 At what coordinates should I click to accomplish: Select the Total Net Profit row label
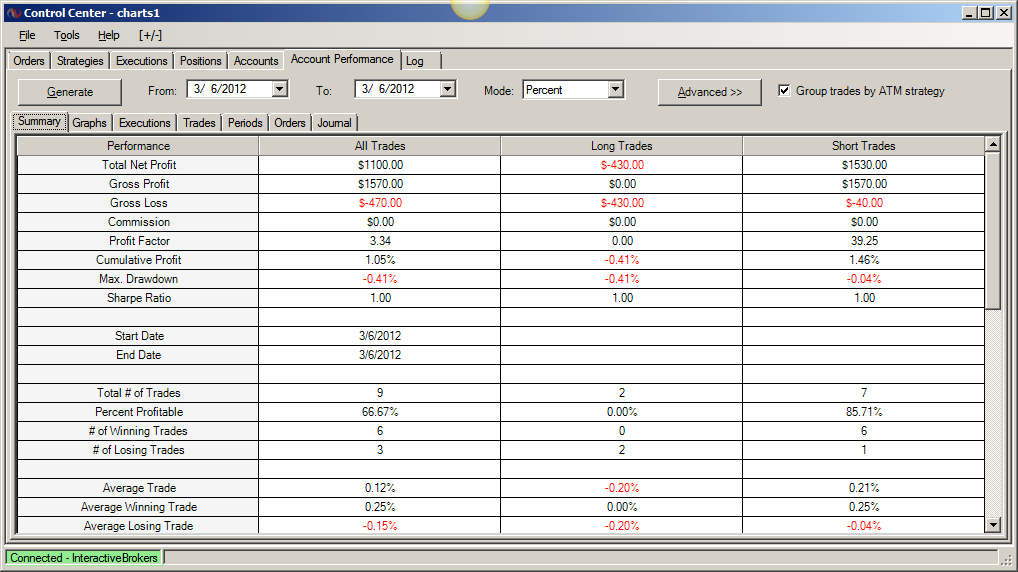139,165
